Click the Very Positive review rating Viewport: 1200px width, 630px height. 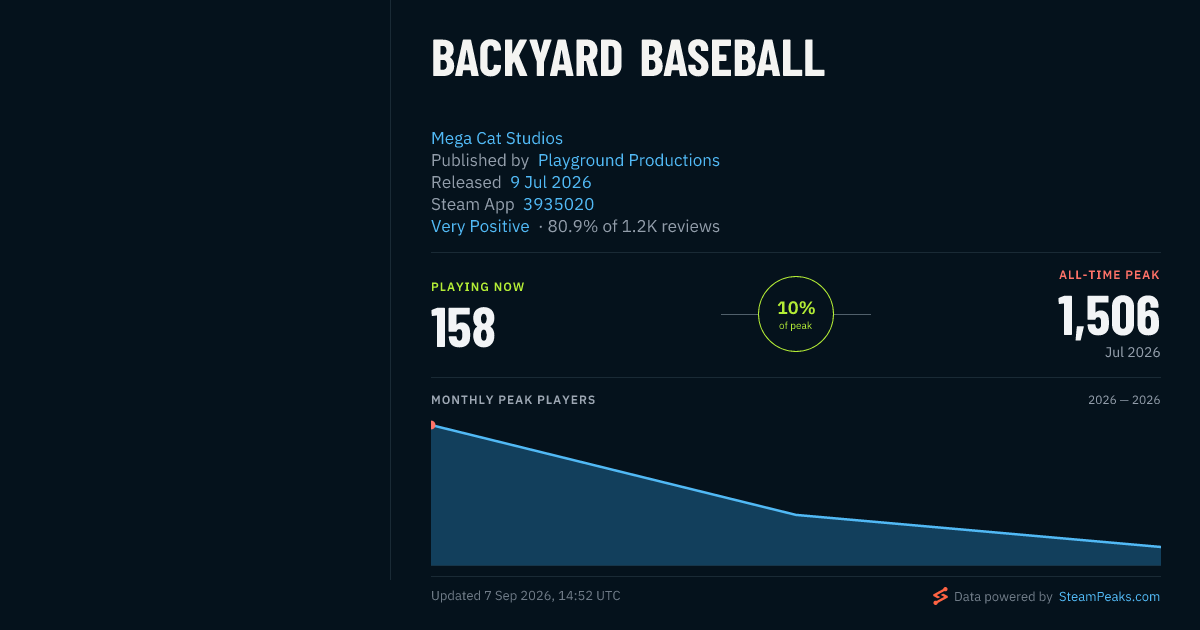point(480,227)
